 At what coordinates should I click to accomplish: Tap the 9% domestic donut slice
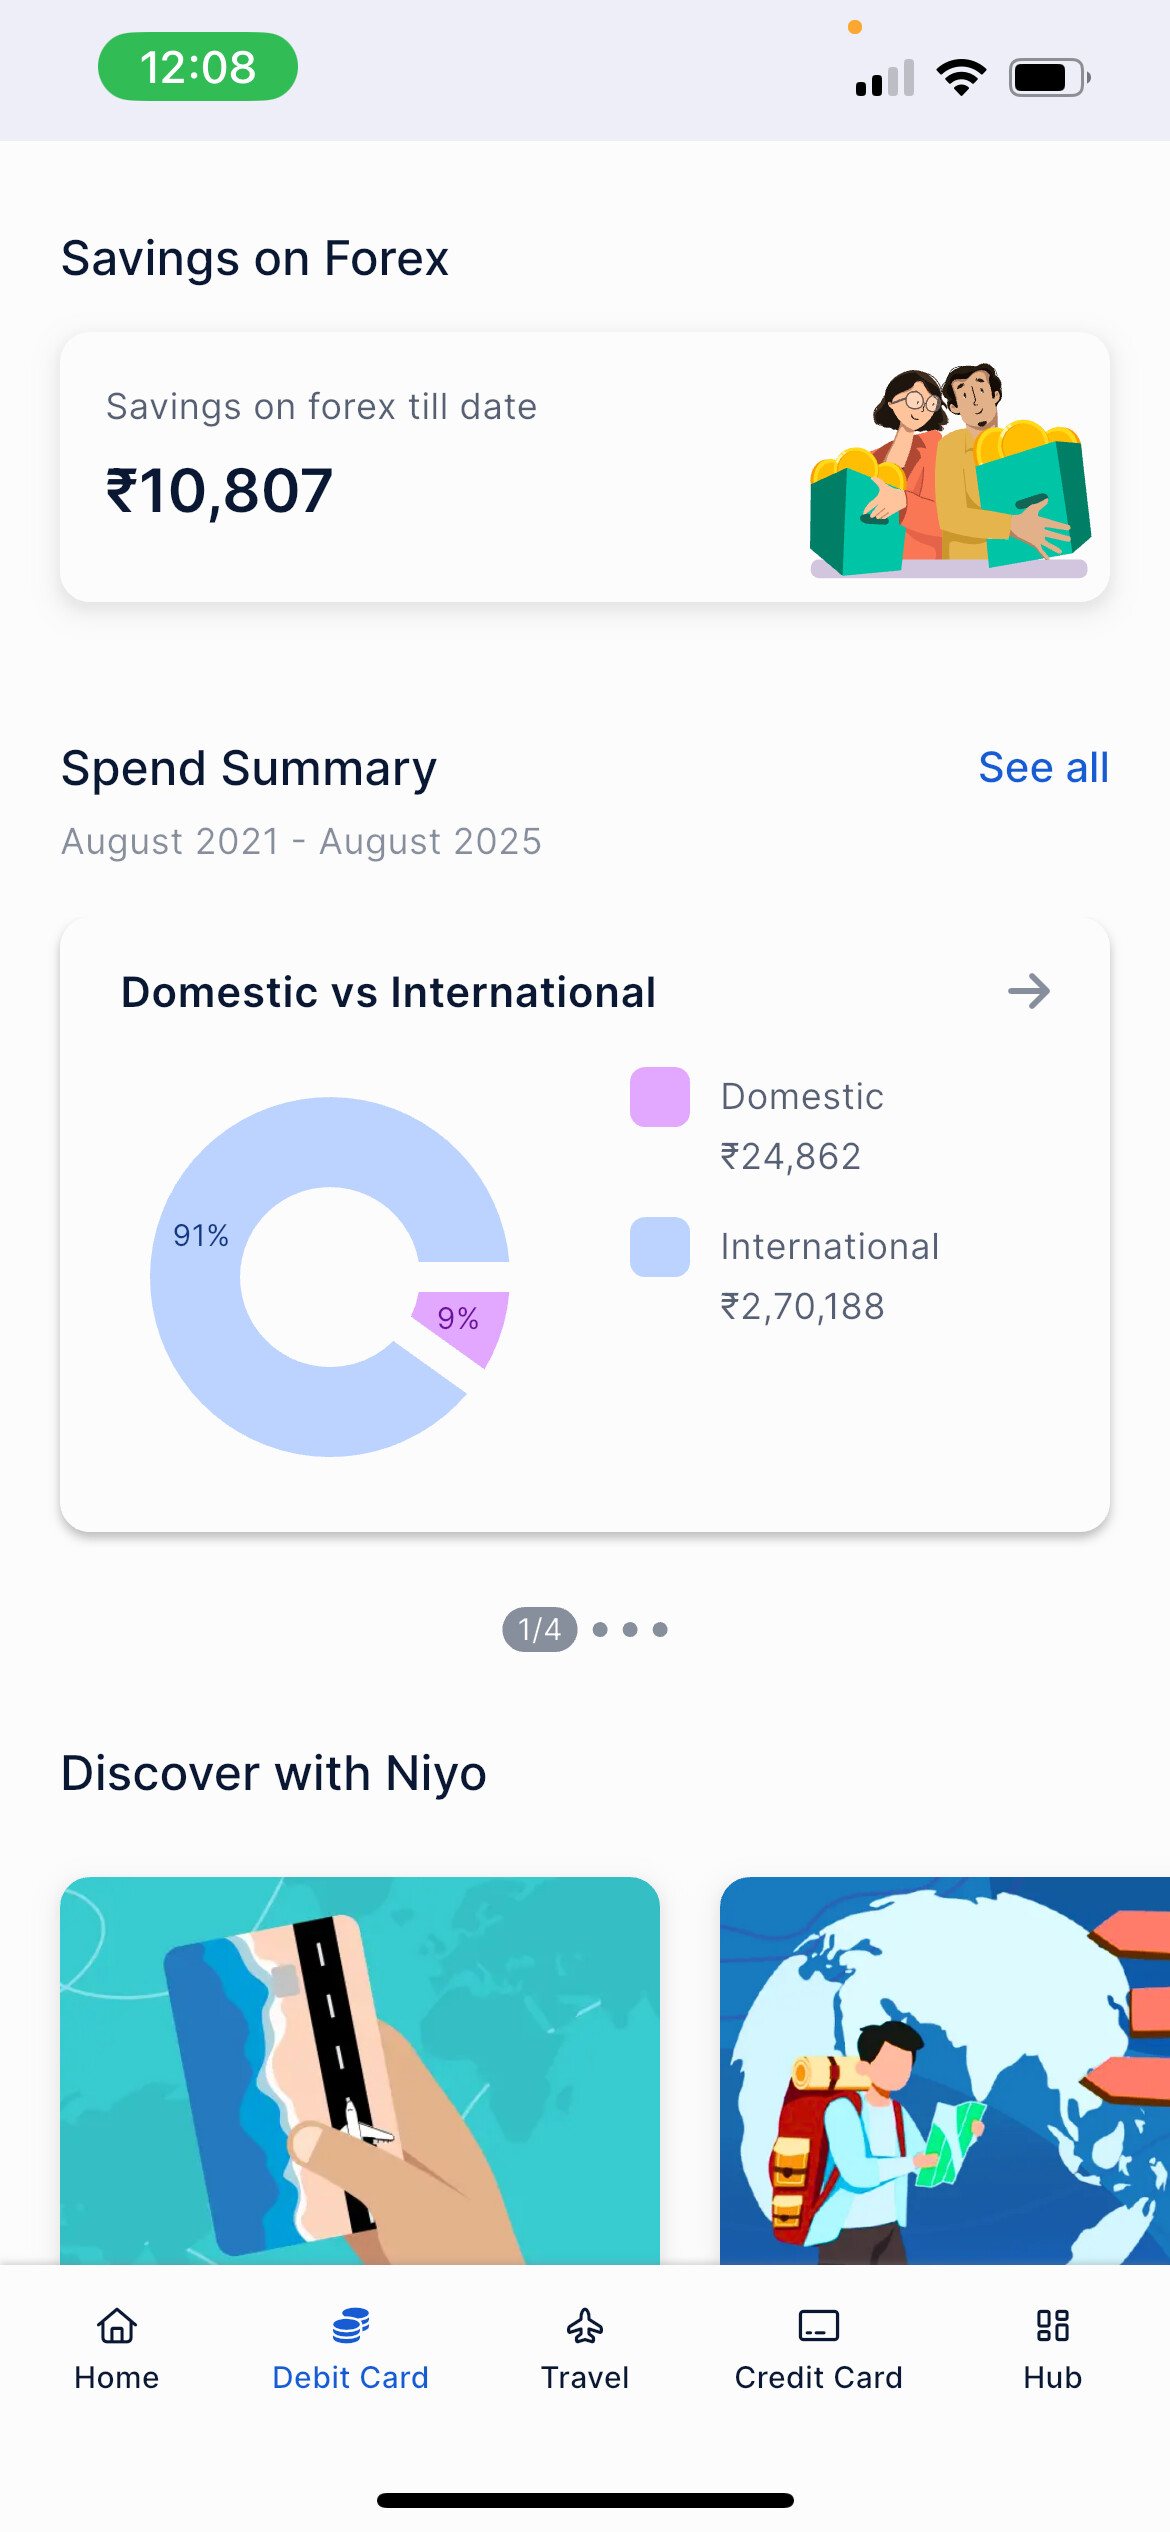463,1322
